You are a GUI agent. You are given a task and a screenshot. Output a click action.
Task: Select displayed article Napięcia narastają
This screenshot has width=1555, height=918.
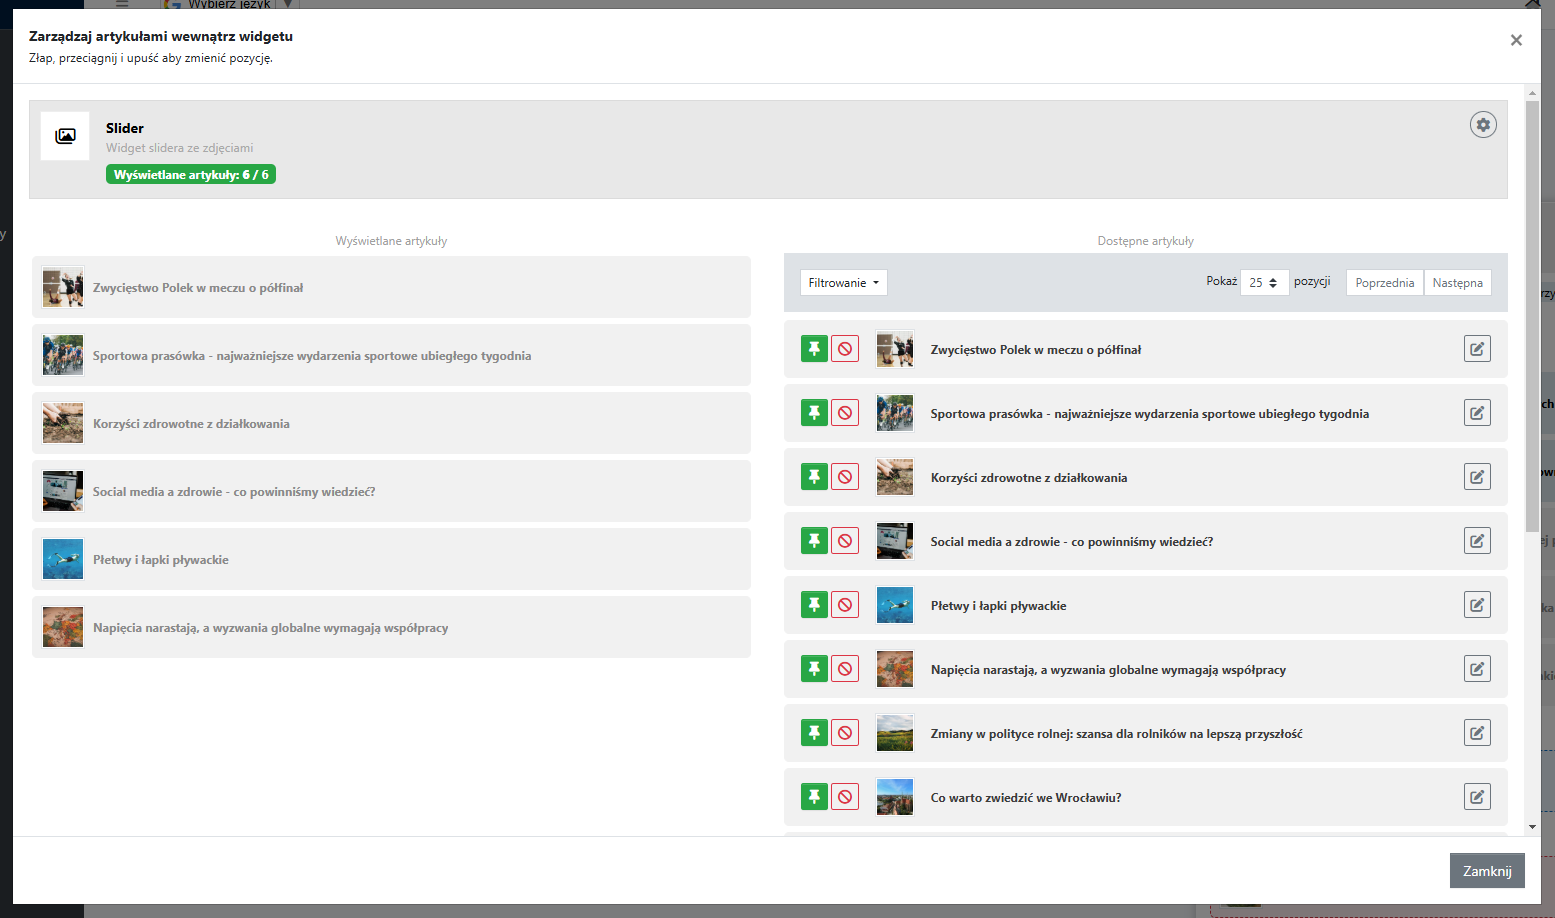391,628
